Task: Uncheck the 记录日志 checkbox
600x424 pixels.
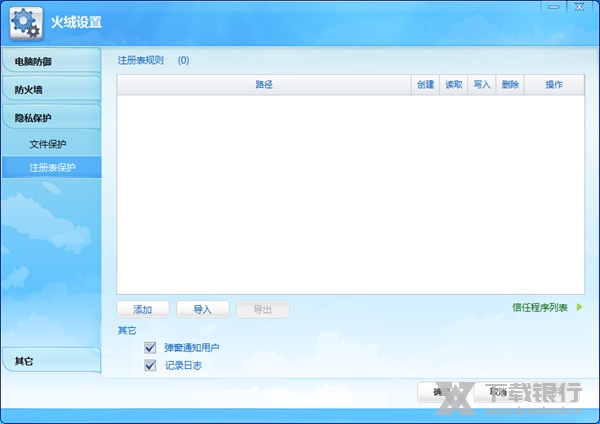Action: click(x=151, y=365)
